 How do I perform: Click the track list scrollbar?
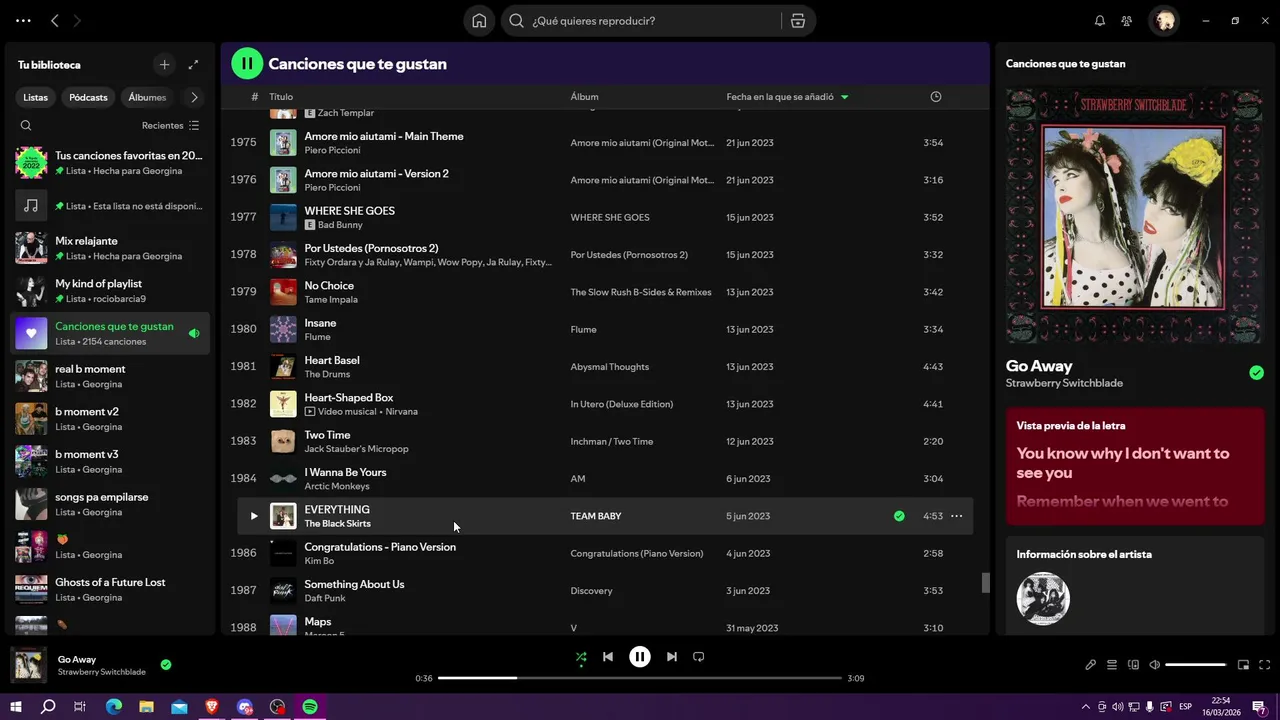[985, 582]
